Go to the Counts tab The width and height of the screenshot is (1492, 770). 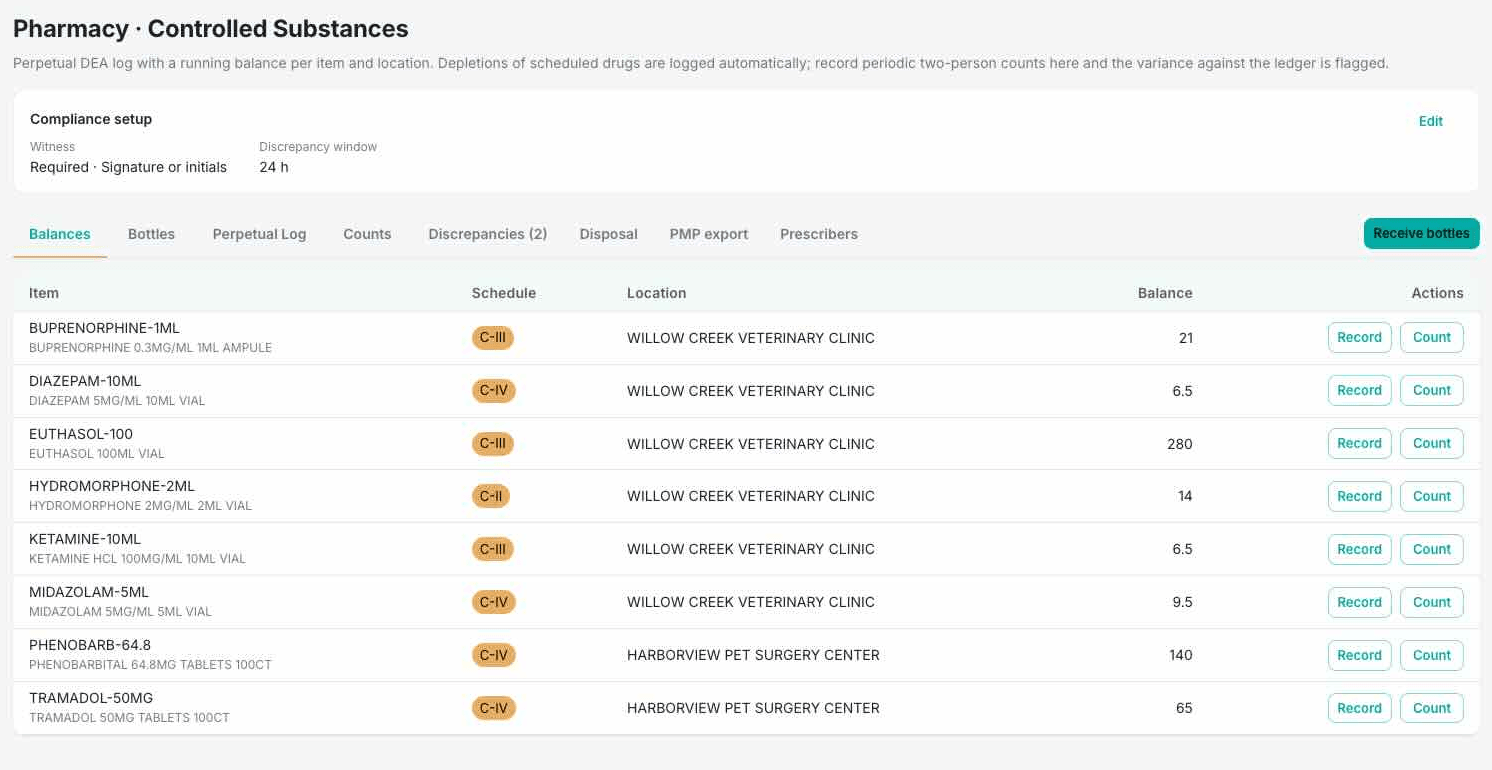(x=367, y=234)
